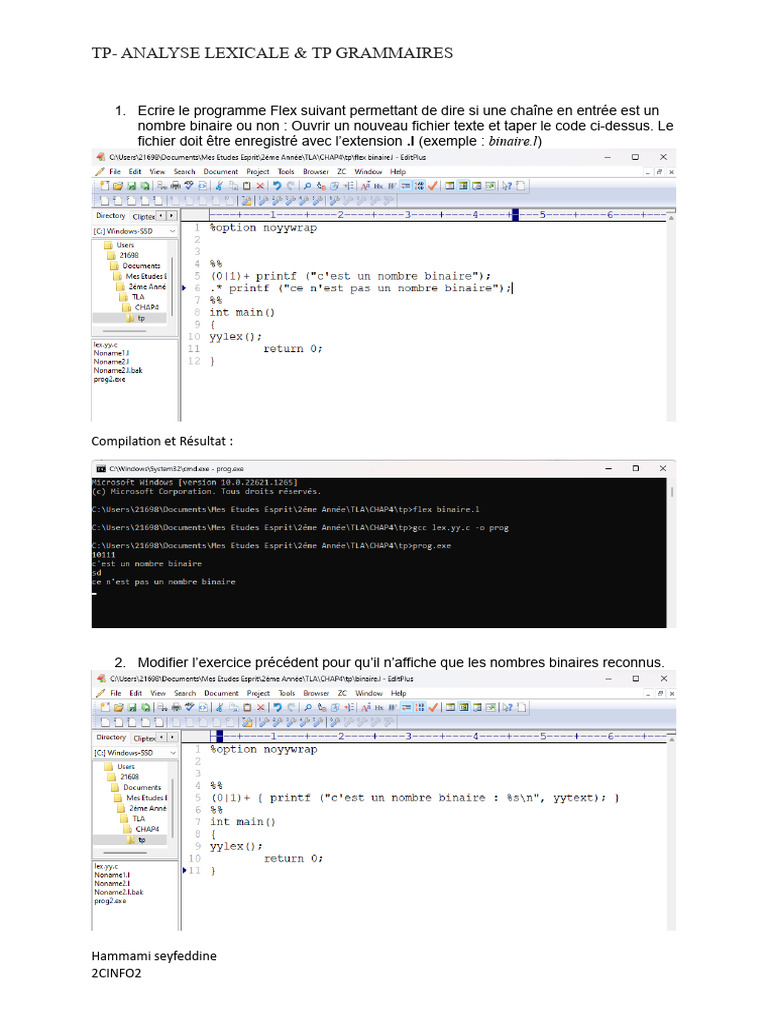Click Help question-arrow icon in top EditPlus toolbar
768x1024 pixels.
(x=507, y=186)
